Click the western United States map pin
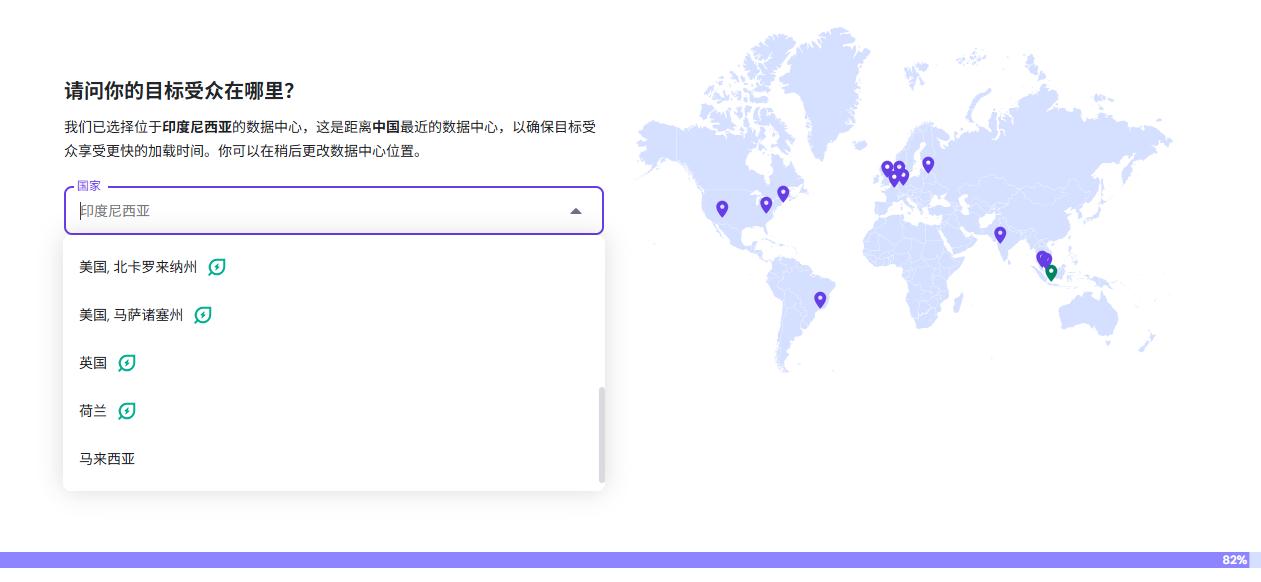The image size is (1261, 582). [722, 208]
